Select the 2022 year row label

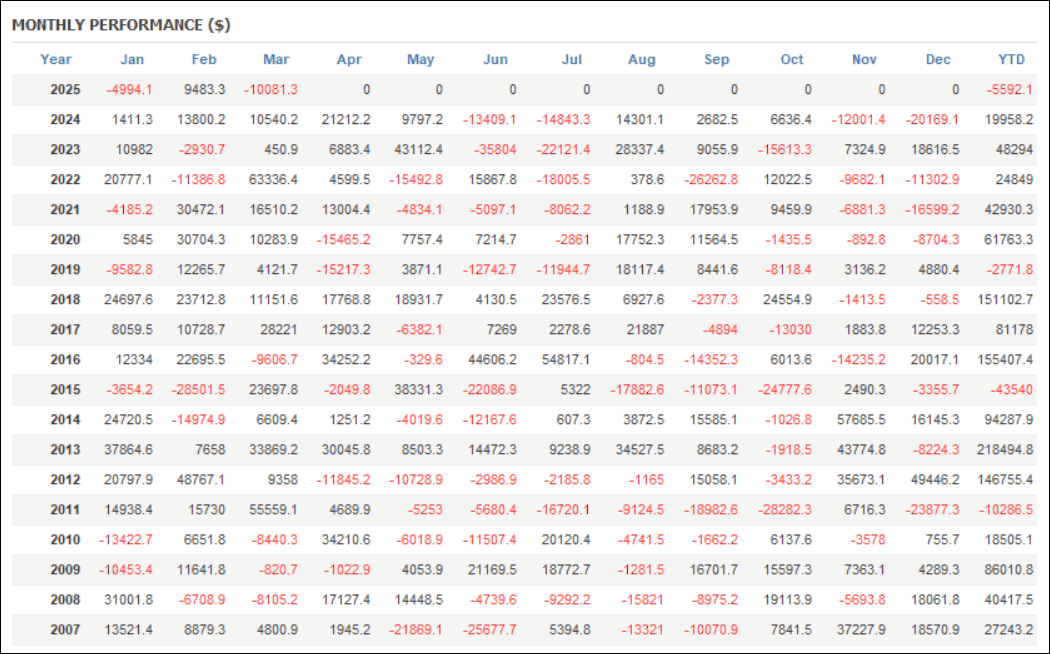pyautogui.click(x=65, y=179)
